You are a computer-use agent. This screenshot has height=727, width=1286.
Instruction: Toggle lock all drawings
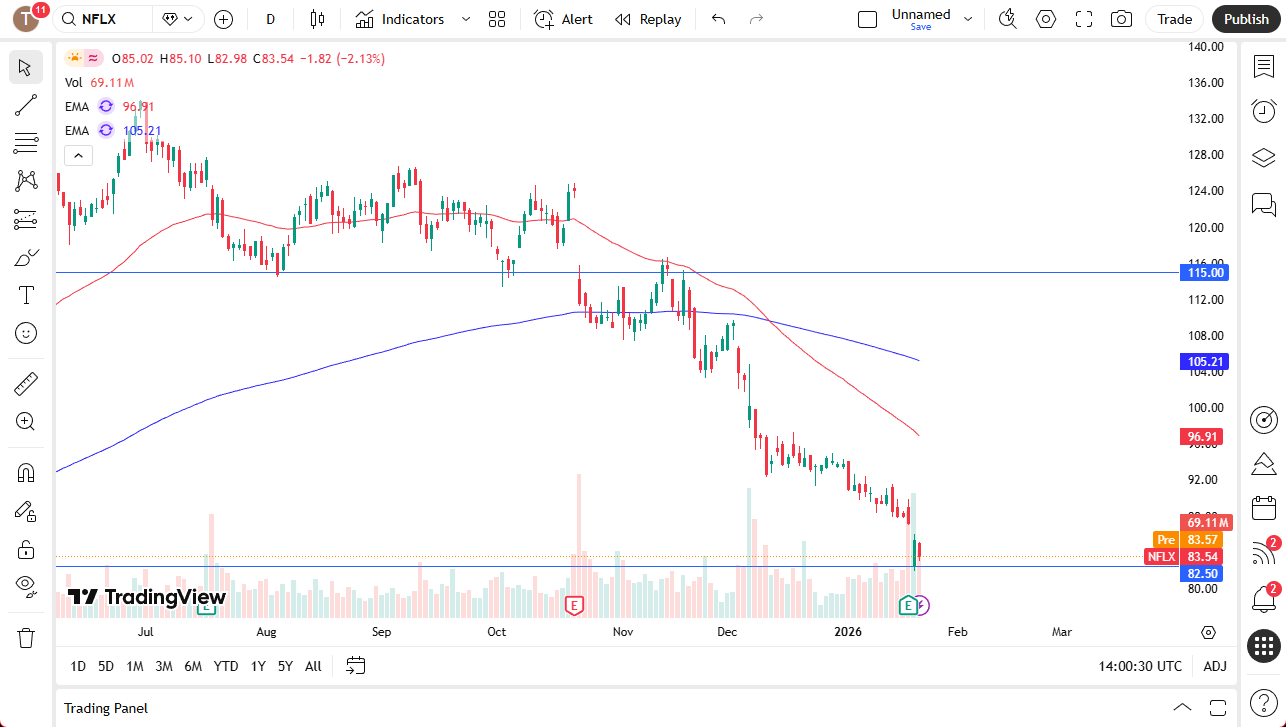point(26,549)
